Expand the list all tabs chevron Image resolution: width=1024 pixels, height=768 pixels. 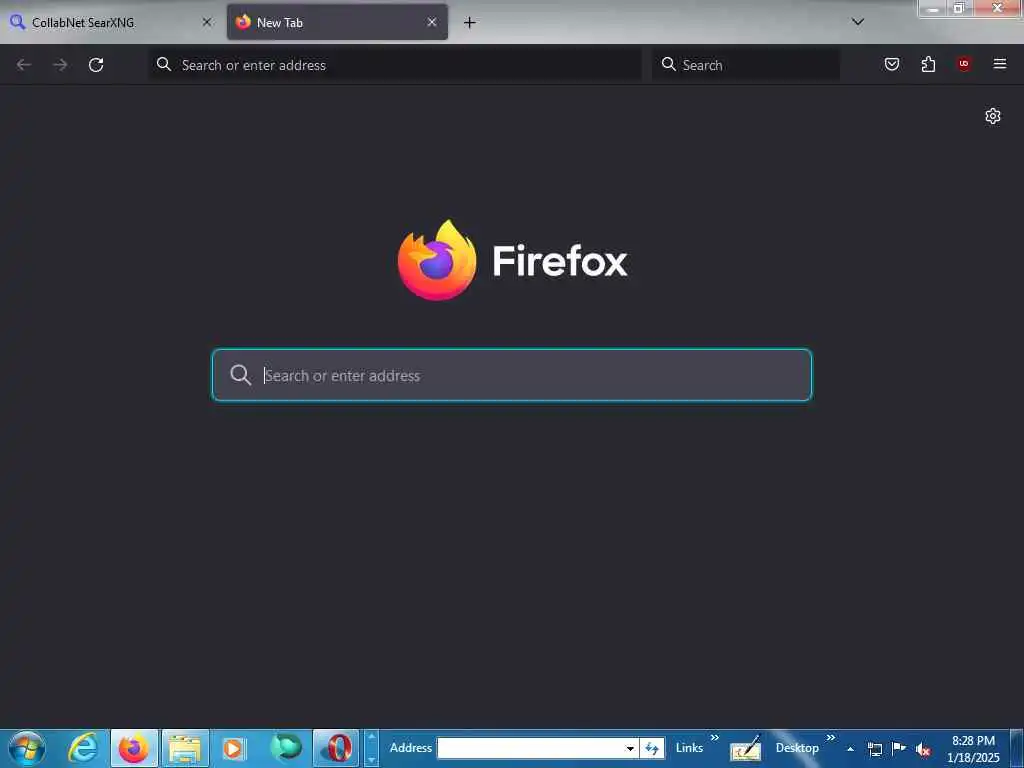pyautogui.click(x=858, y=22)
